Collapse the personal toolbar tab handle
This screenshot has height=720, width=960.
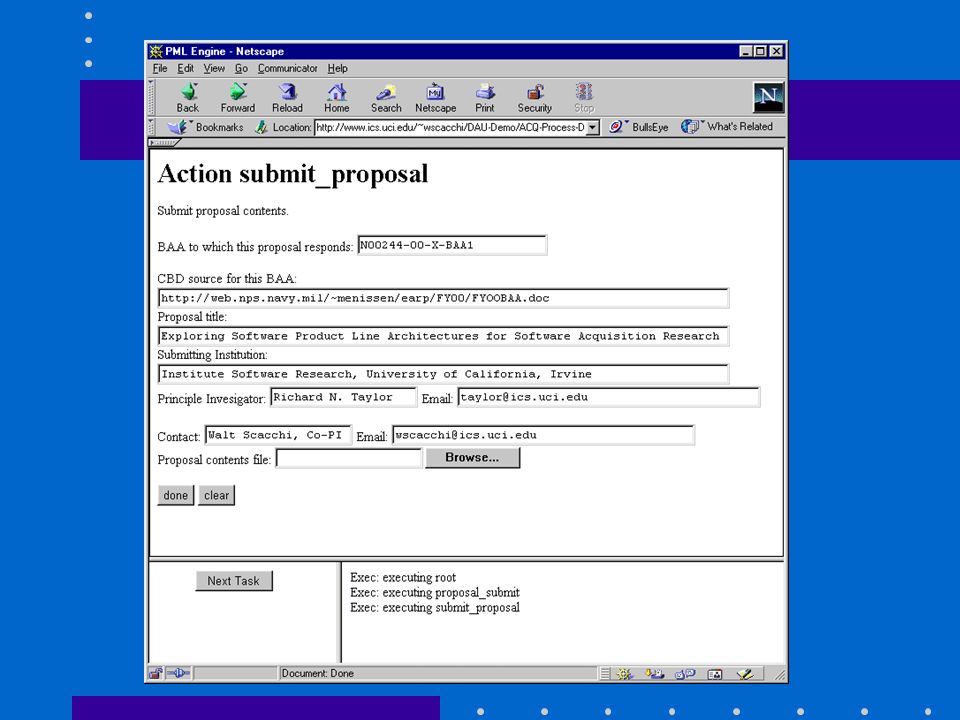pyautogui.click(x=164, y=143)
